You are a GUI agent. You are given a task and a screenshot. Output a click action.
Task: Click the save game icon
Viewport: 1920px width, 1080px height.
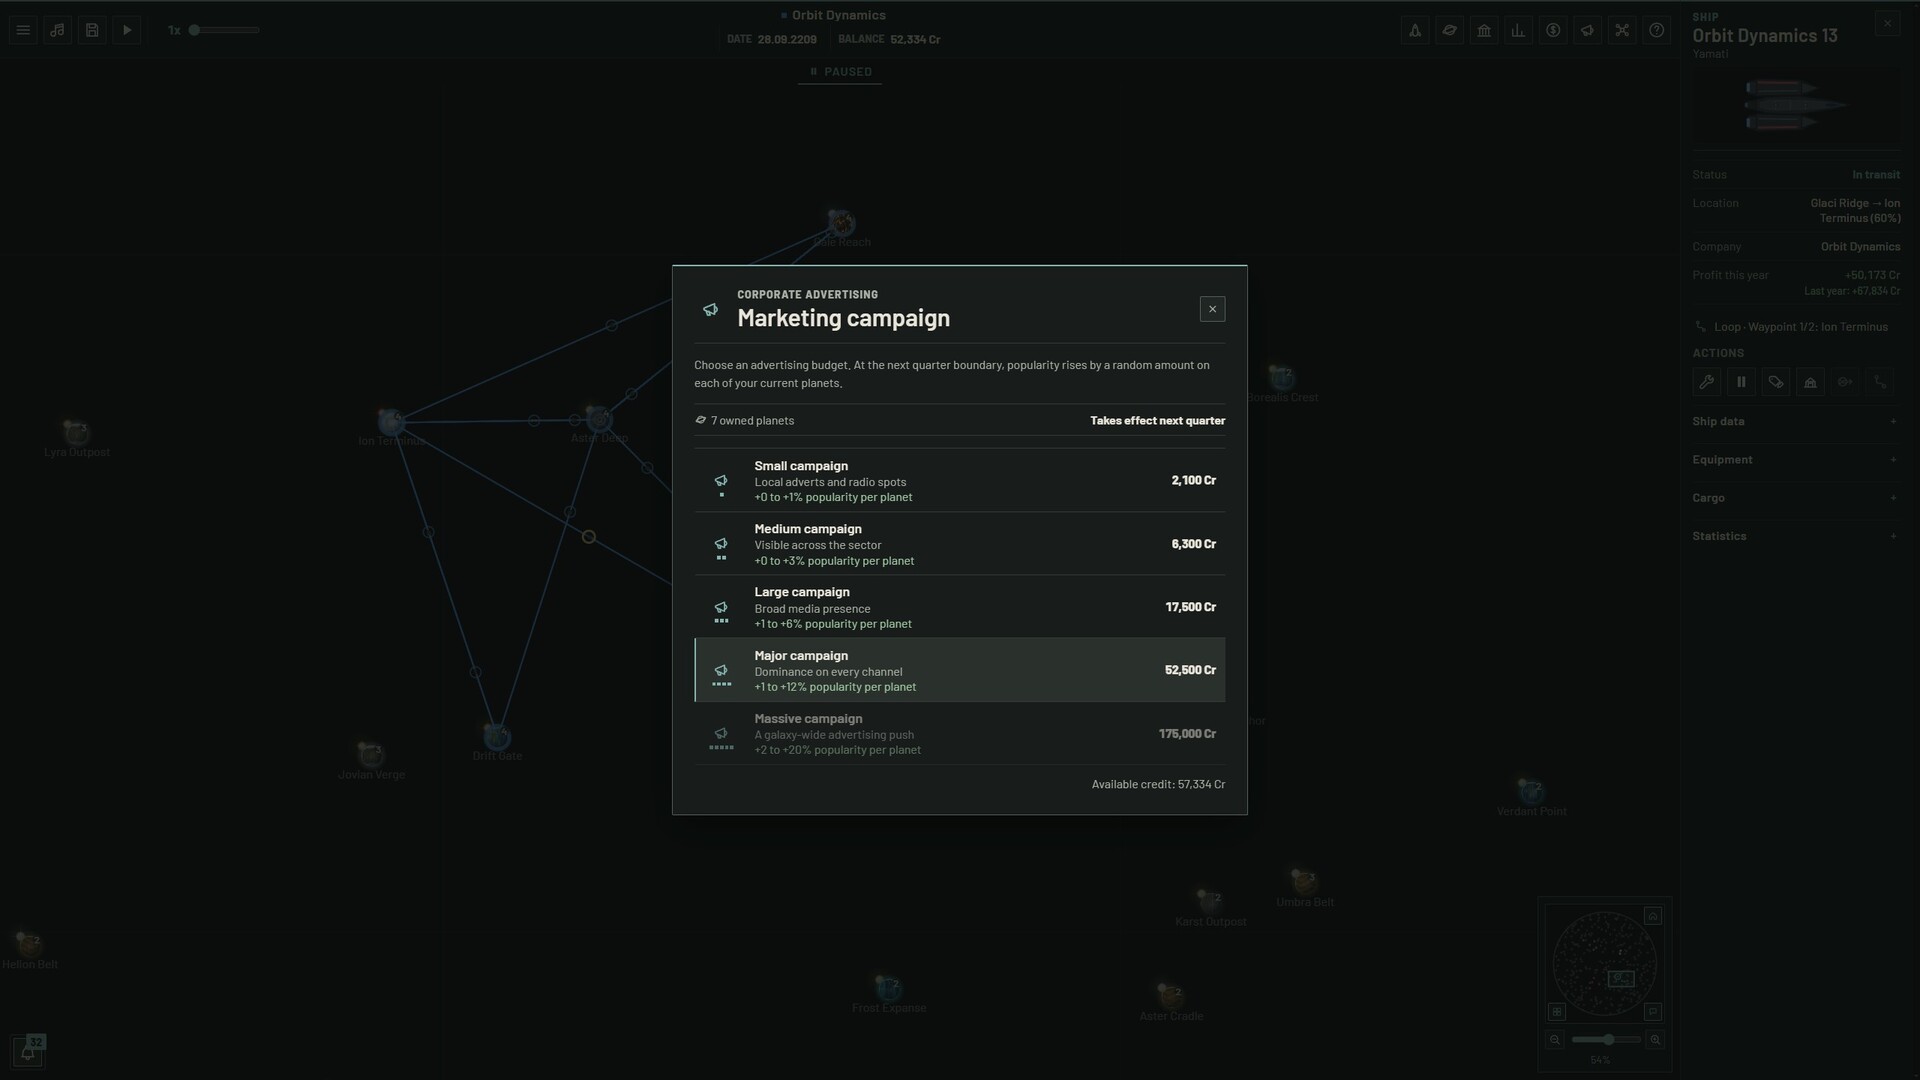pos(92,30)
